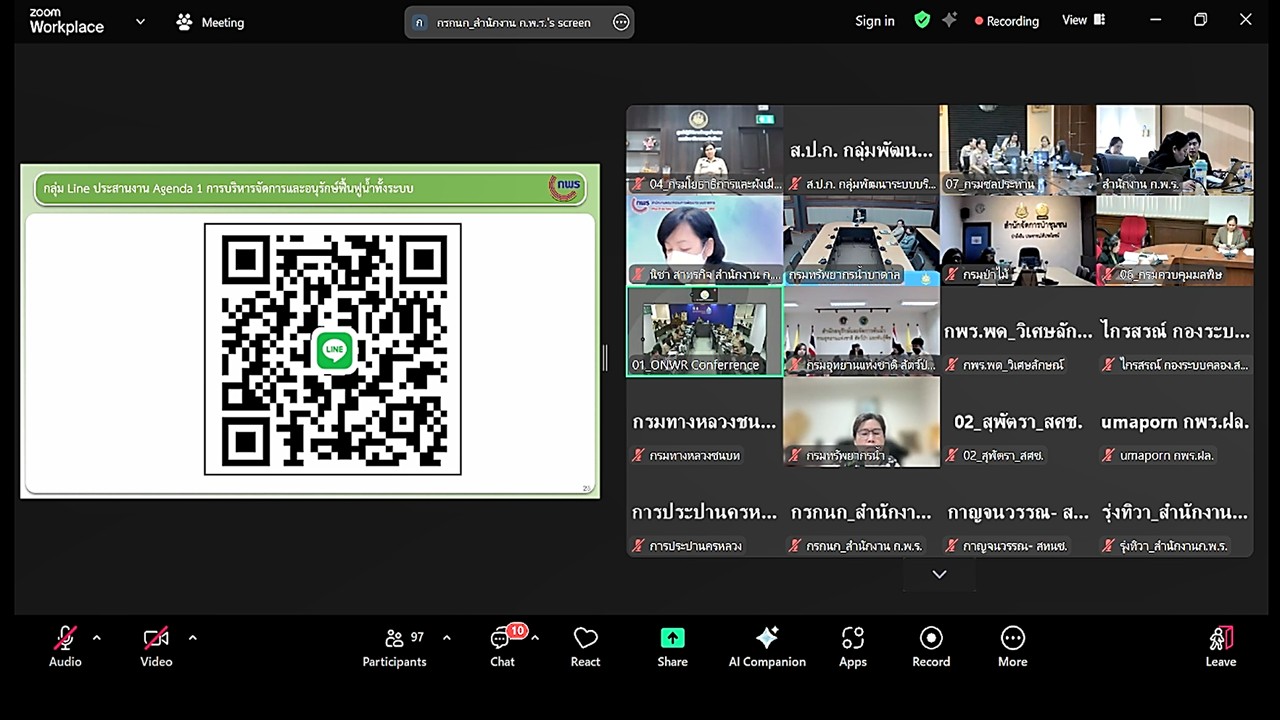1280x720 pixels.
Task: Click muted mic icon of การประปานครหลวง
Action: 638,547
